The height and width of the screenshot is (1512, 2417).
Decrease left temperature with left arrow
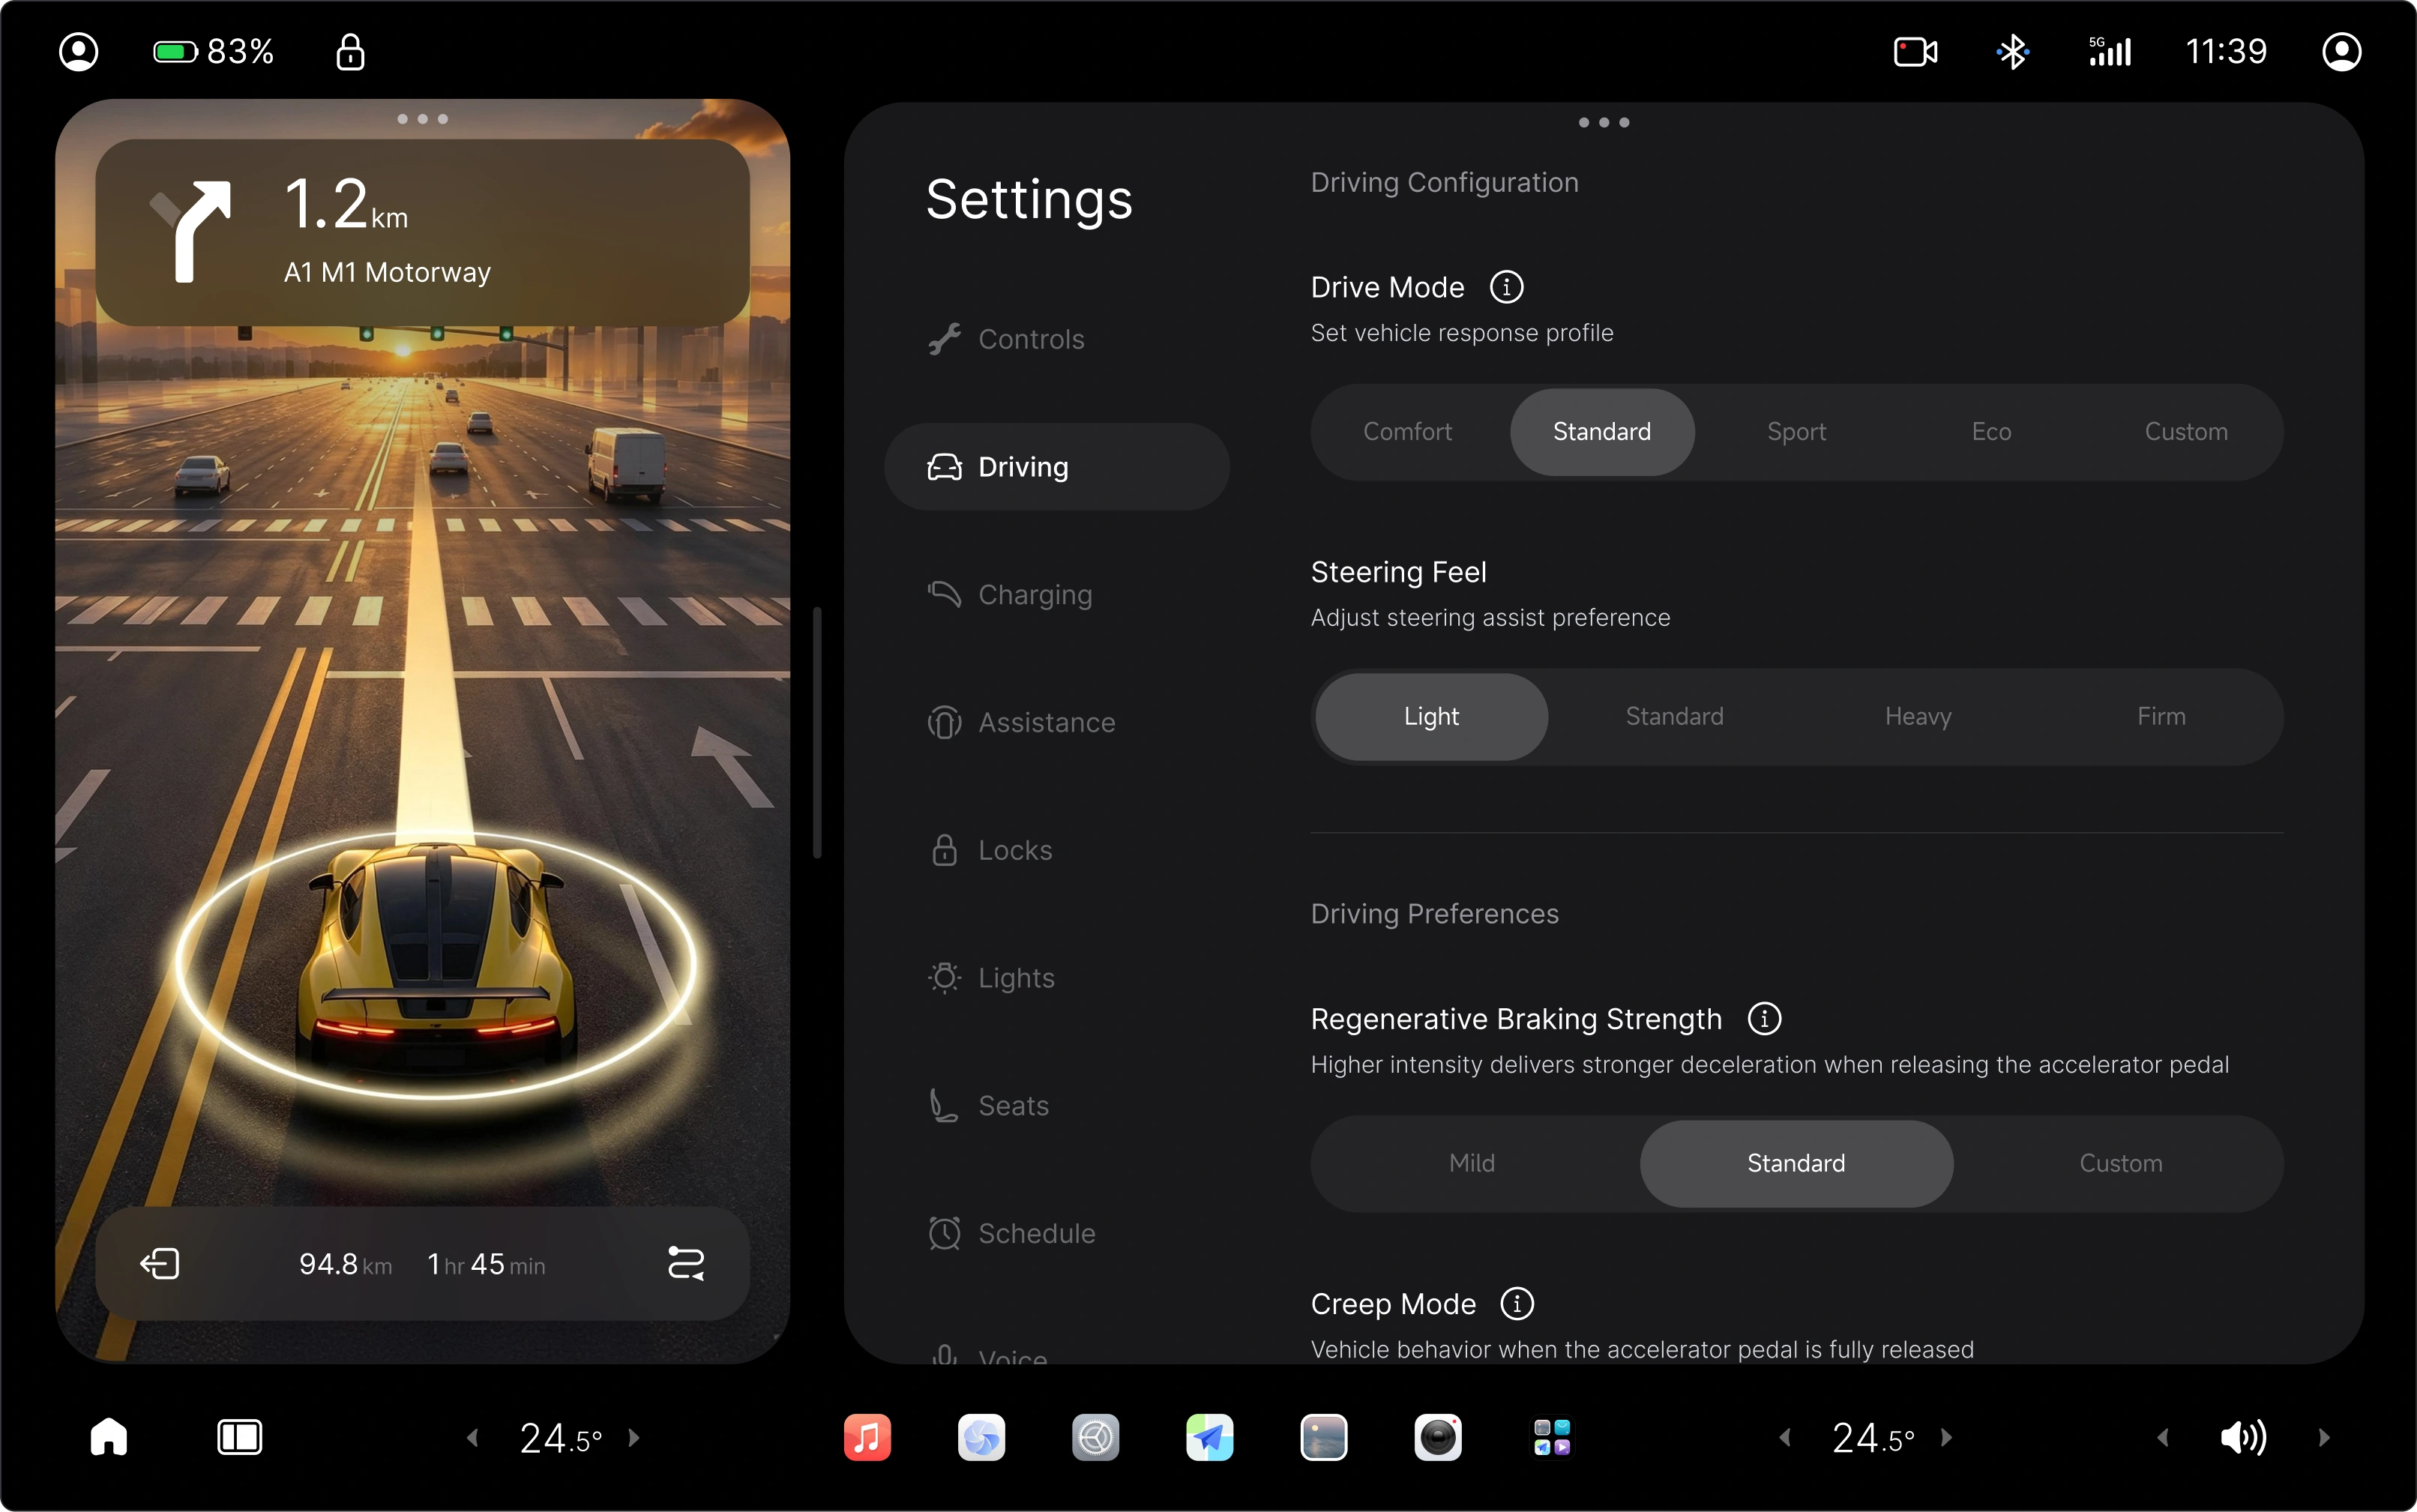pos(473,1438)
